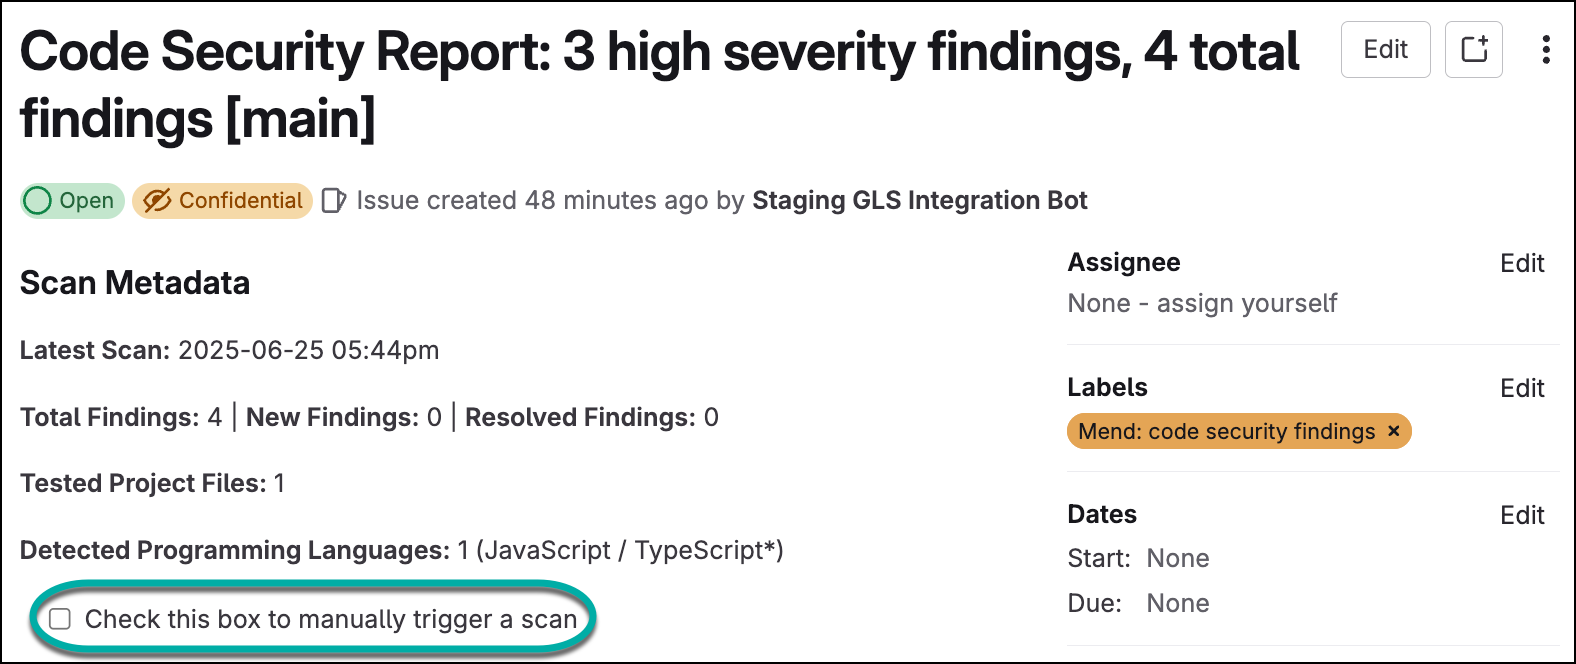The width and height of the screenshot is (1576, 664).
Task: Click the issue type icon before 'Issue created'
Action: [x=334, y=201]
